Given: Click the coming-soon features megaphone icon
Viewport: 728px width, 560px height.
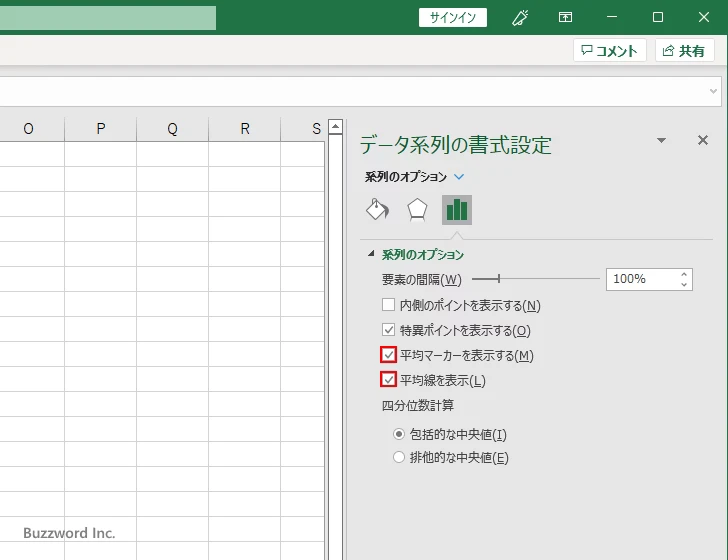Looking at the screenshot, I should (x=520, y=18).
